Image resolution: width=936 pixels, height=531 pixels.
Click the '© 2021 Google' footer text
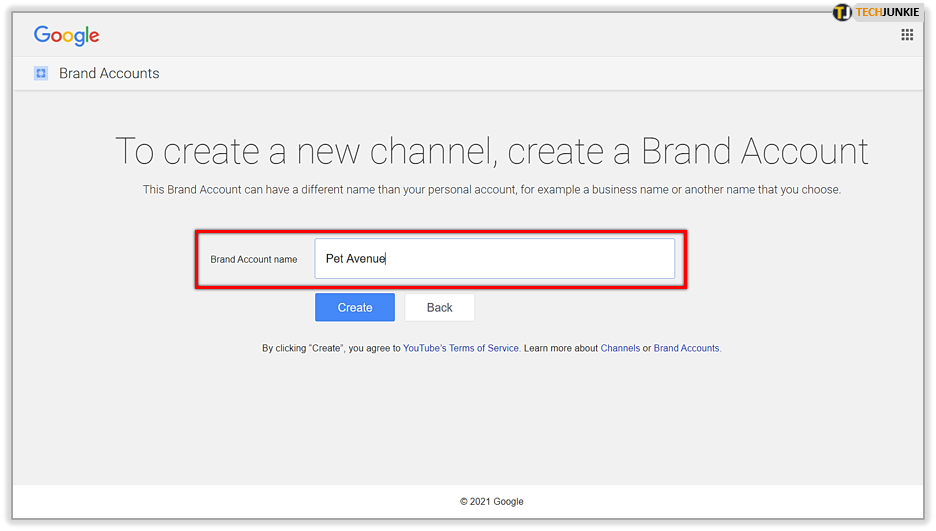point(491,501)
